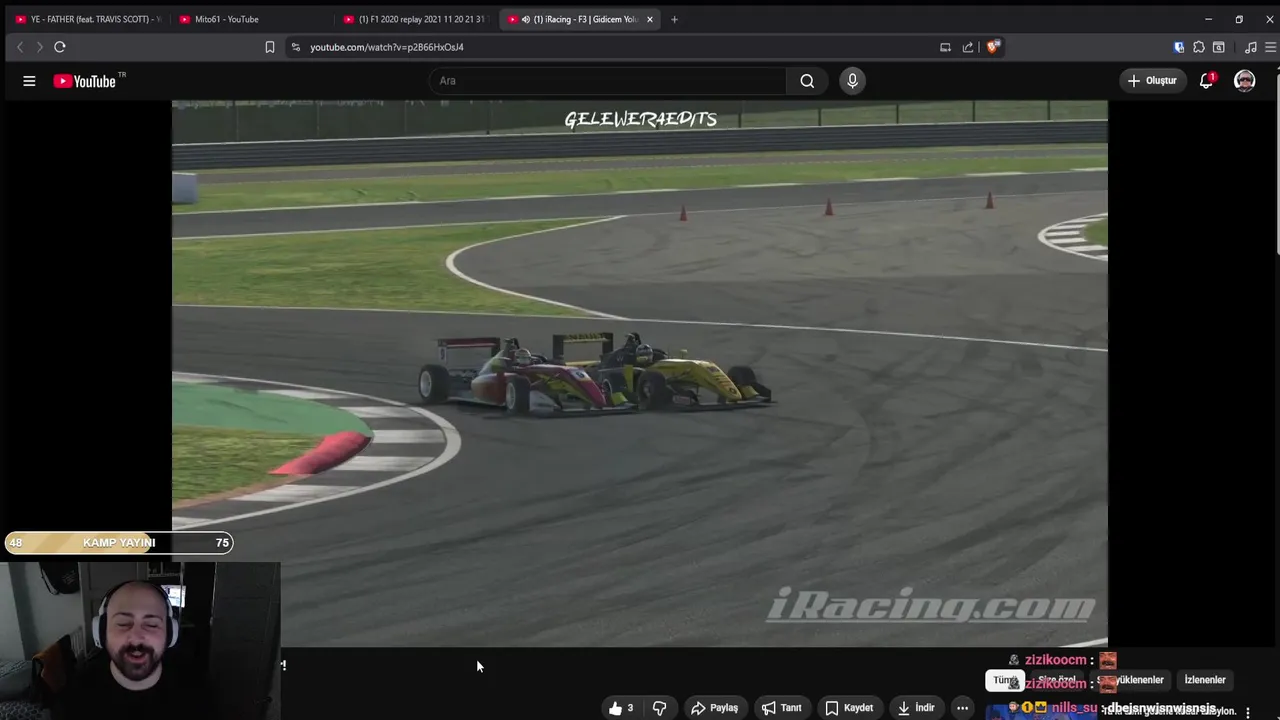This screenshot has height=720, width=1280.
Task: Share this page via address bar icon
Action: tap(968, 47)
